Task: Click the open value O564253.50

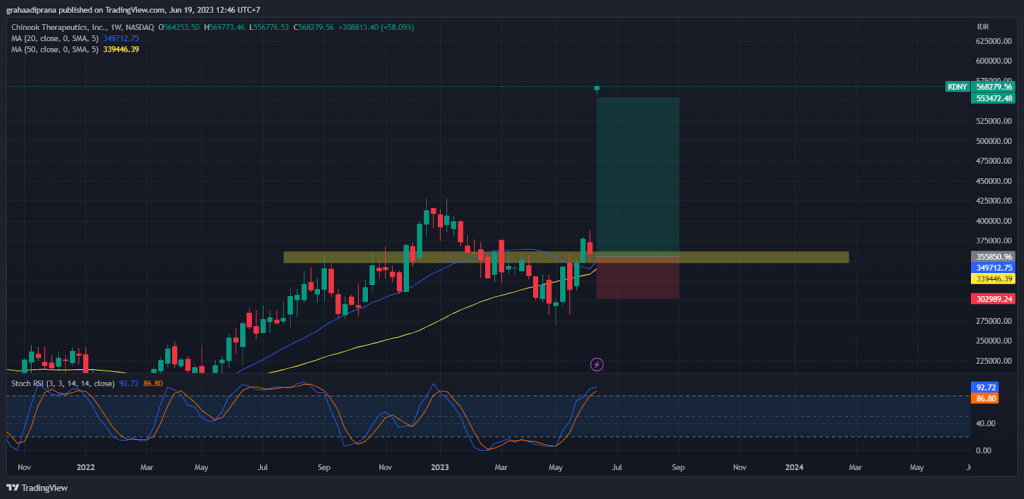Action: point(180,27)
